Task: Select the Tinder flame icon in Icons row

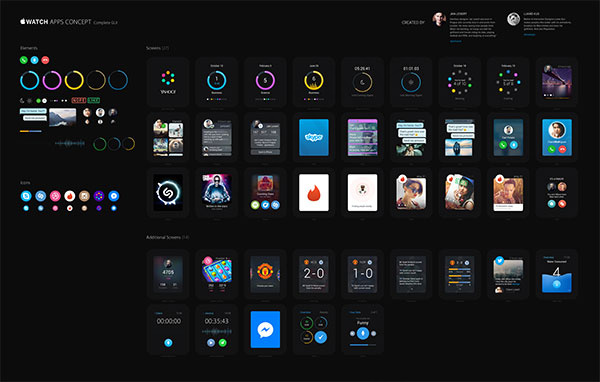Action: click(70, 196)
